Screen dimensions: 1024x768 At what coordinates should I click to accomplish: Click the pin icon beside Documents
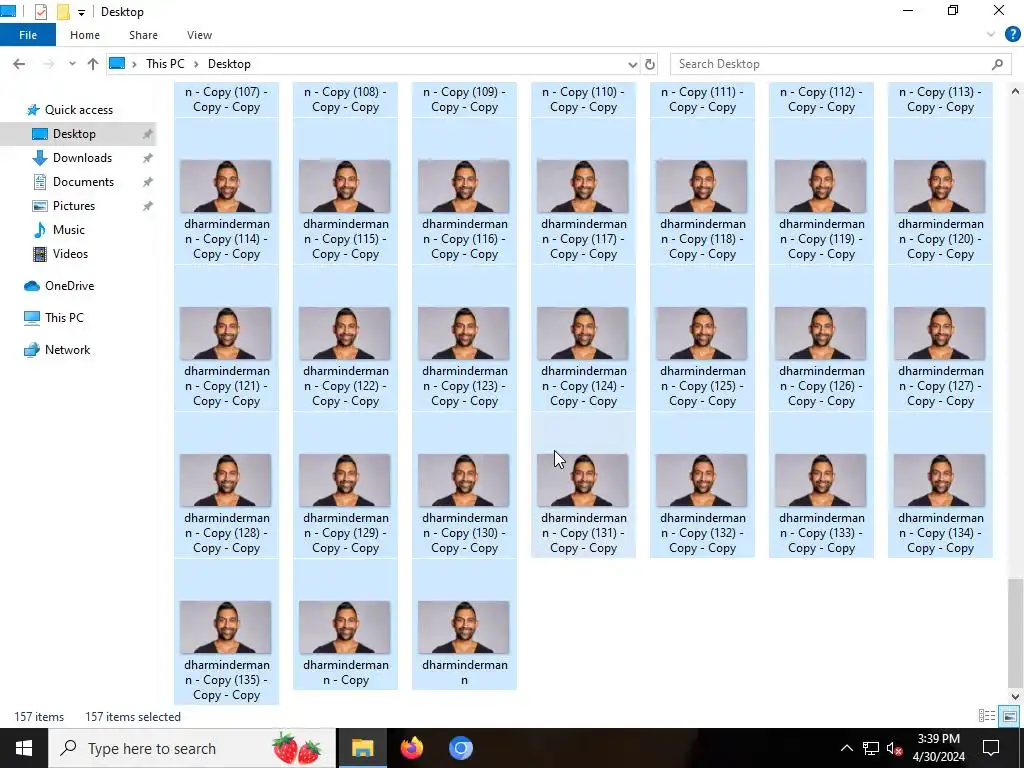[x=148, y=182]
